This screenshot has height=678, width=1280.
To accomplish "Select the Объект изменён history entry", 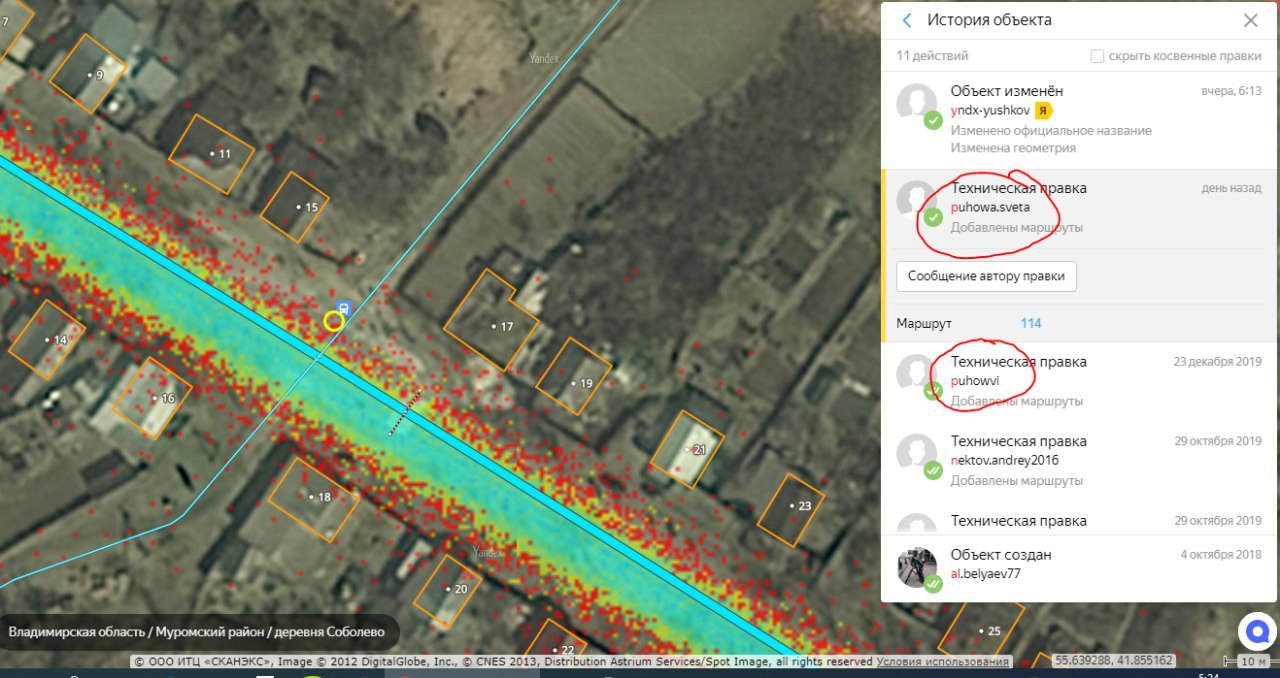I will (x=1079, y=119).
